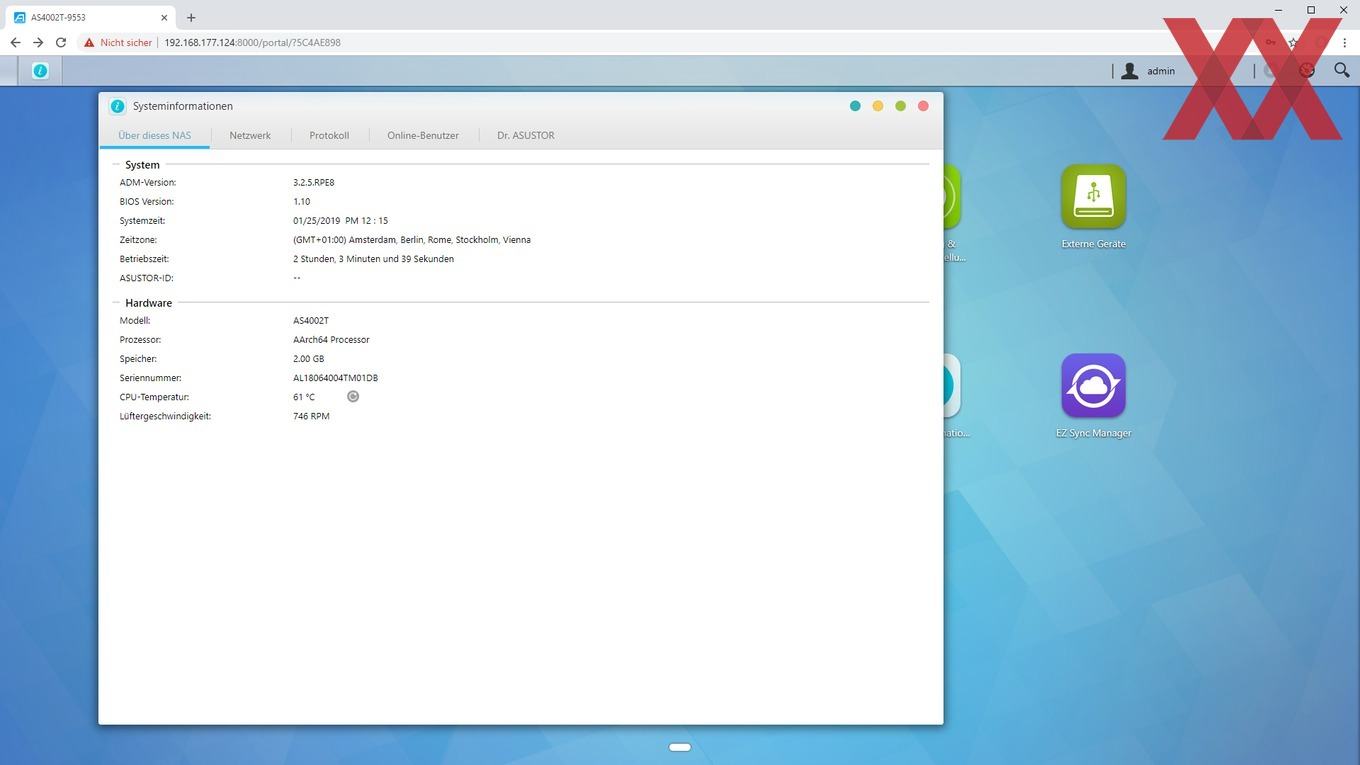Maximize Systeminformationen with the green dot
The image size is (1360, 765).
[x=901, y=106]
